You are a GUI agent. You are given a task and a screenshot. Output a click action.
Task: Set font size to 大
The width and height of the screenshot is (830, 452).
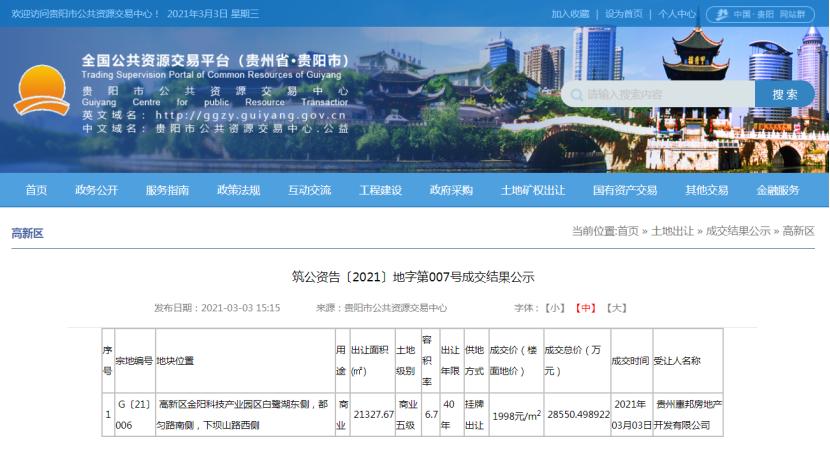[x=617, y=308]
